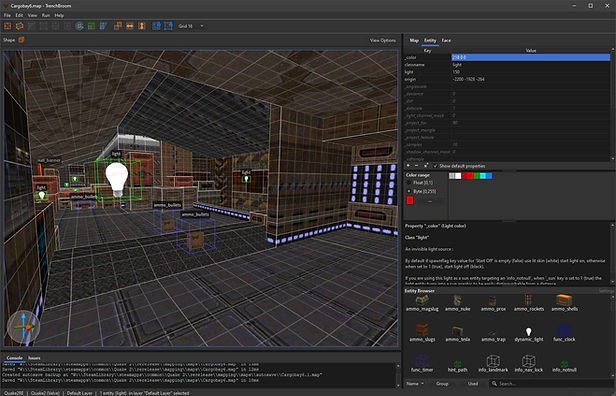616x396 pixels.
Task: Switch to the Console tab
Action: point(15,358)
